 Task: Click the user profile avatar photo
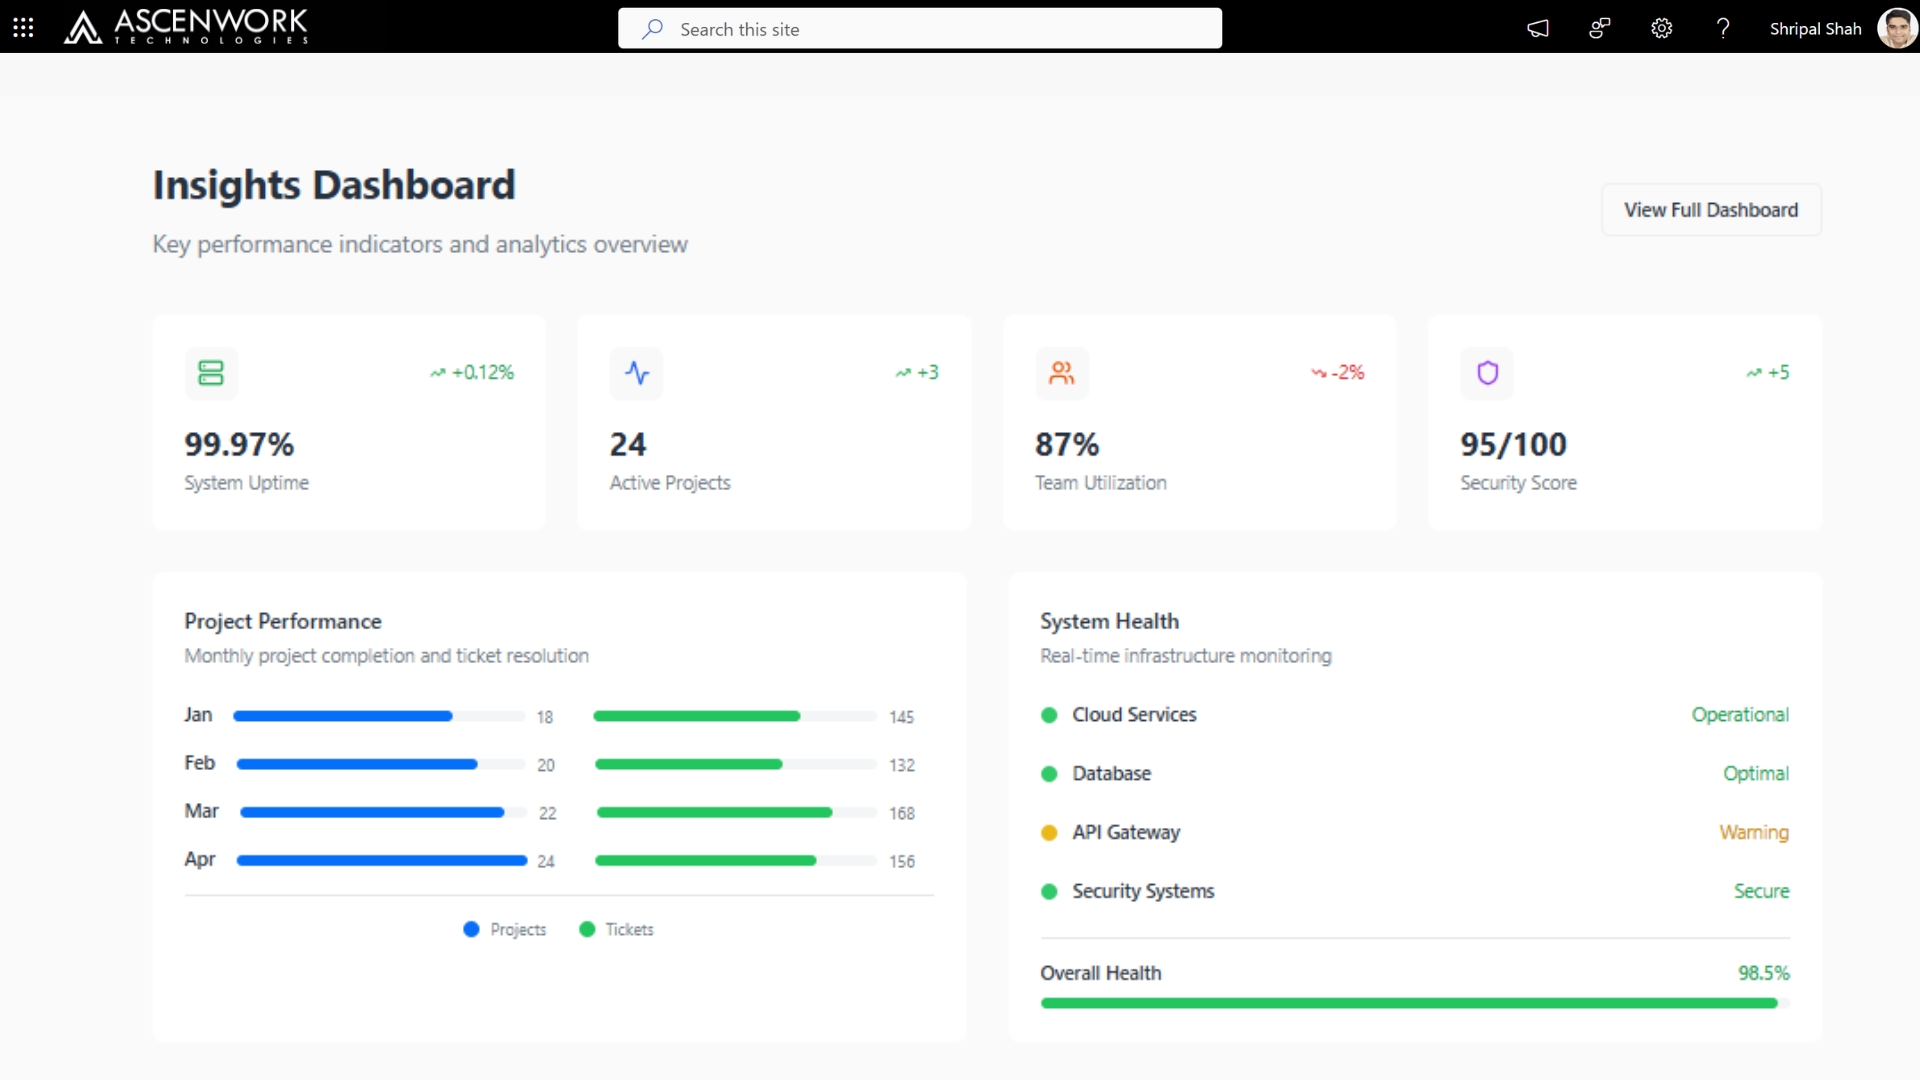coord(1896,28)
